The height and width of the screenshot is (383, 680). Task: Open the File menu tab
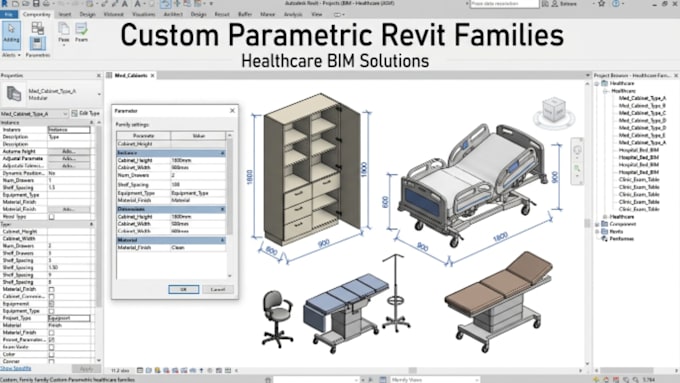click(x=9, y=14)
